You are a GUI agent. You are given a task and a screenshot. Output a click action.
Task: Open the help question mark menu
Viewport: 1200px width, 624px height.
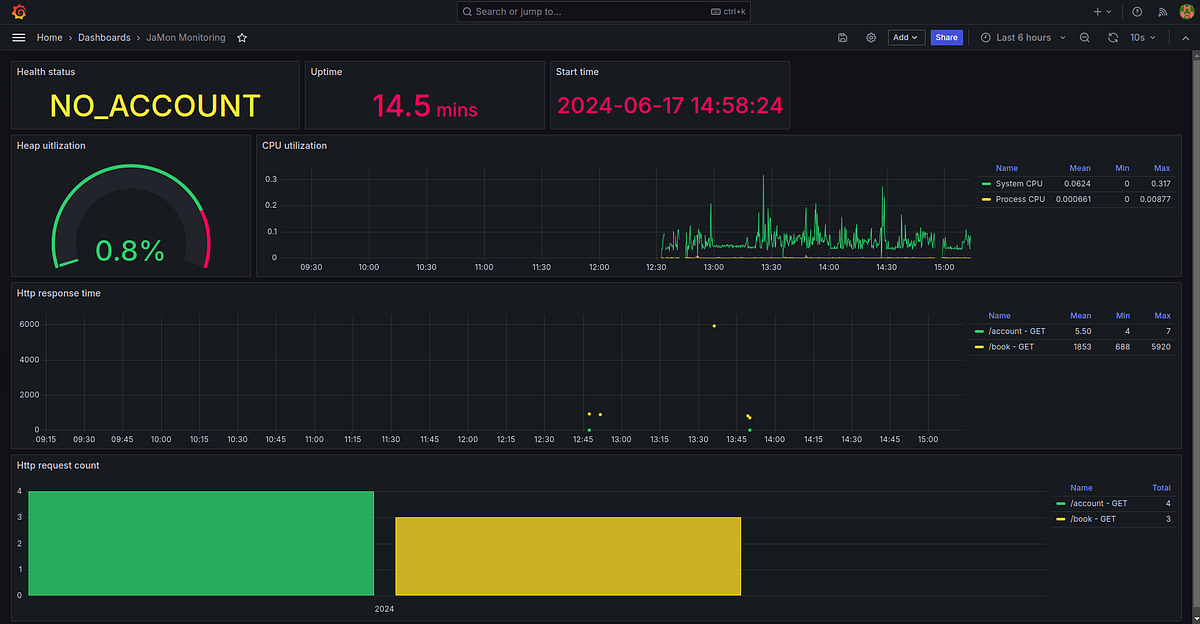click(1137, 12)
